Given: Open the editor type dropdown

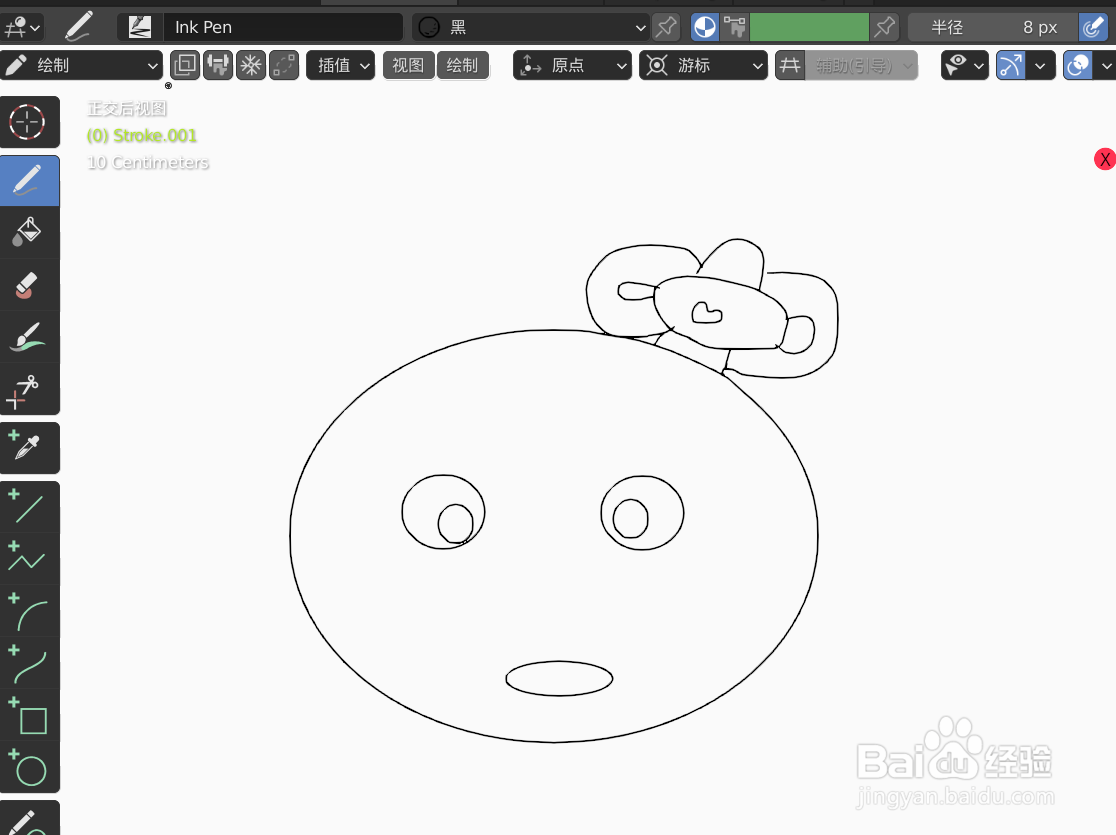Looking at the screenshot, I should pos(23,27).
